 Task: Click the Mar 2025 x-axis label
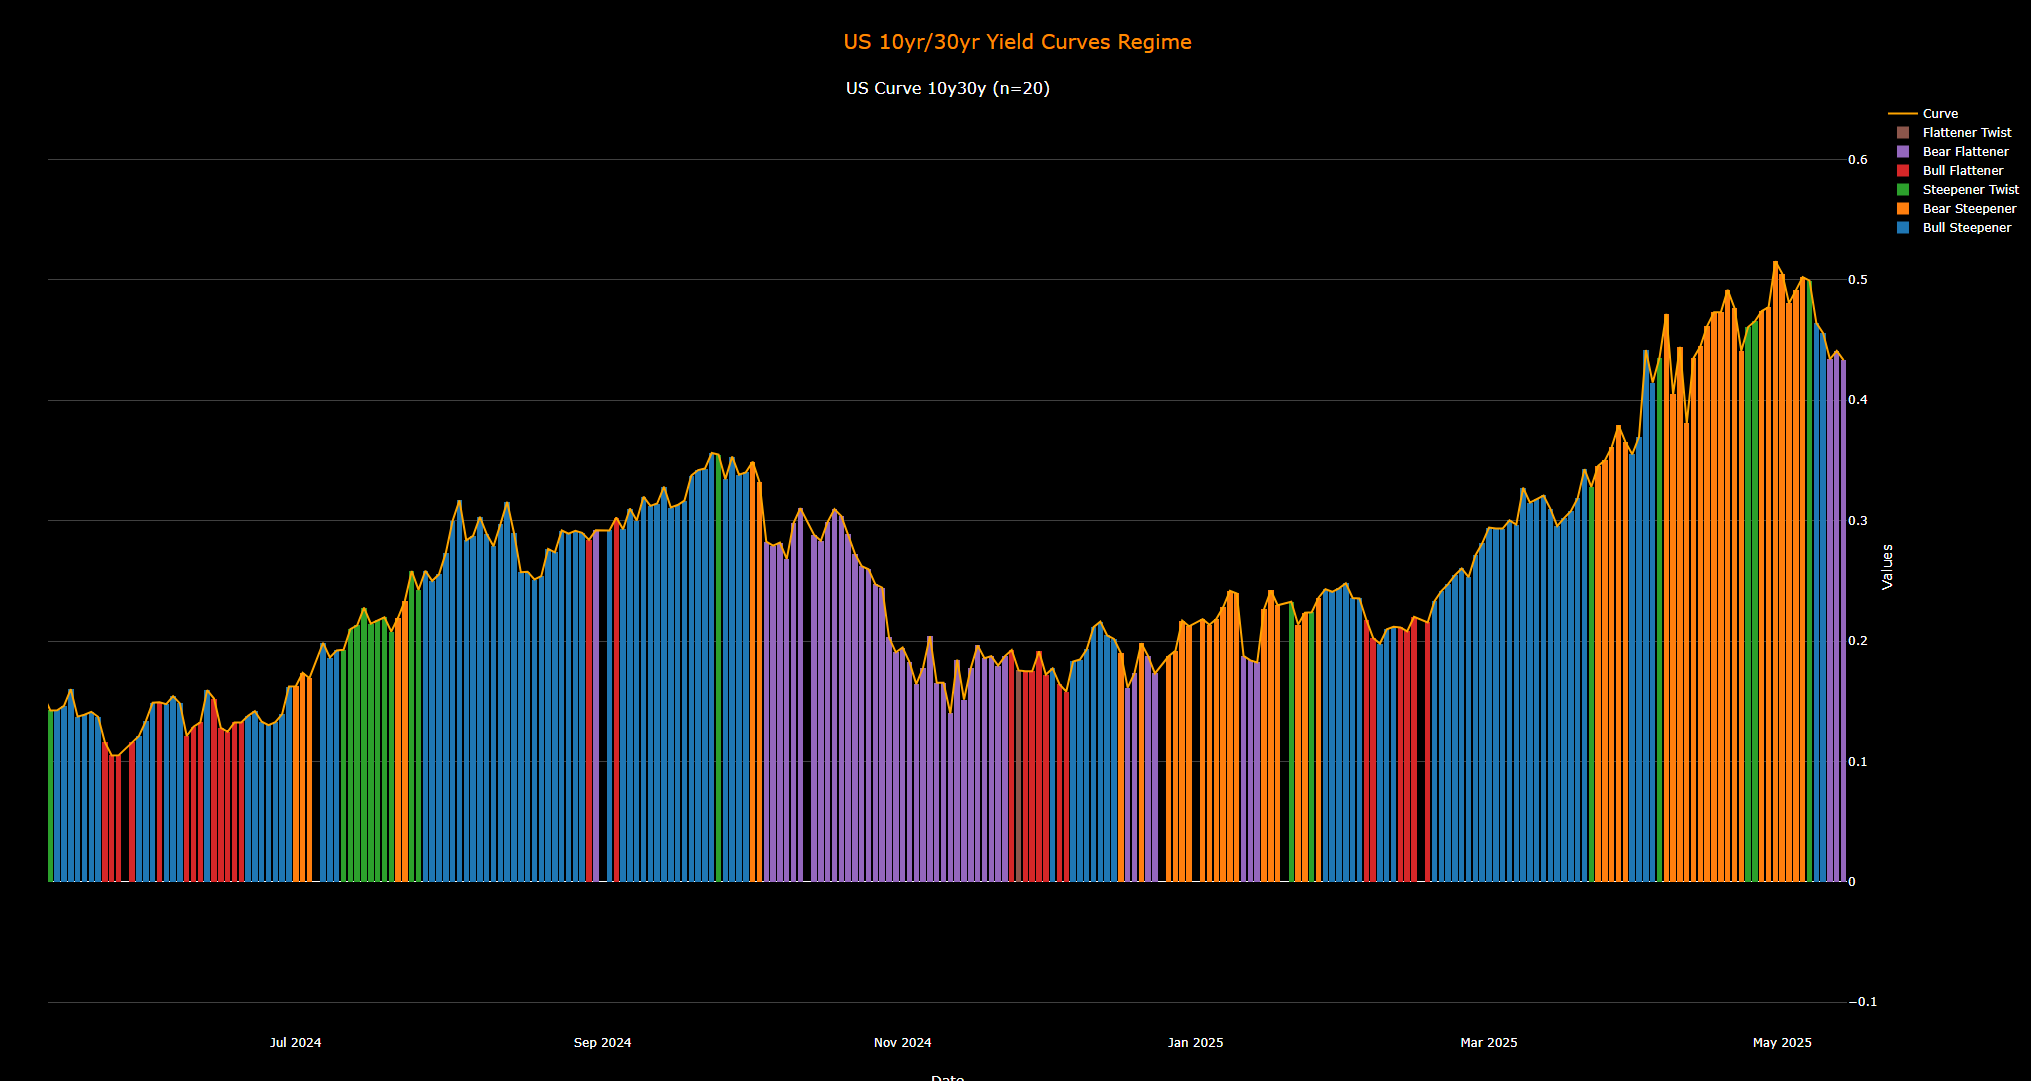(x=1488, y=1042)
